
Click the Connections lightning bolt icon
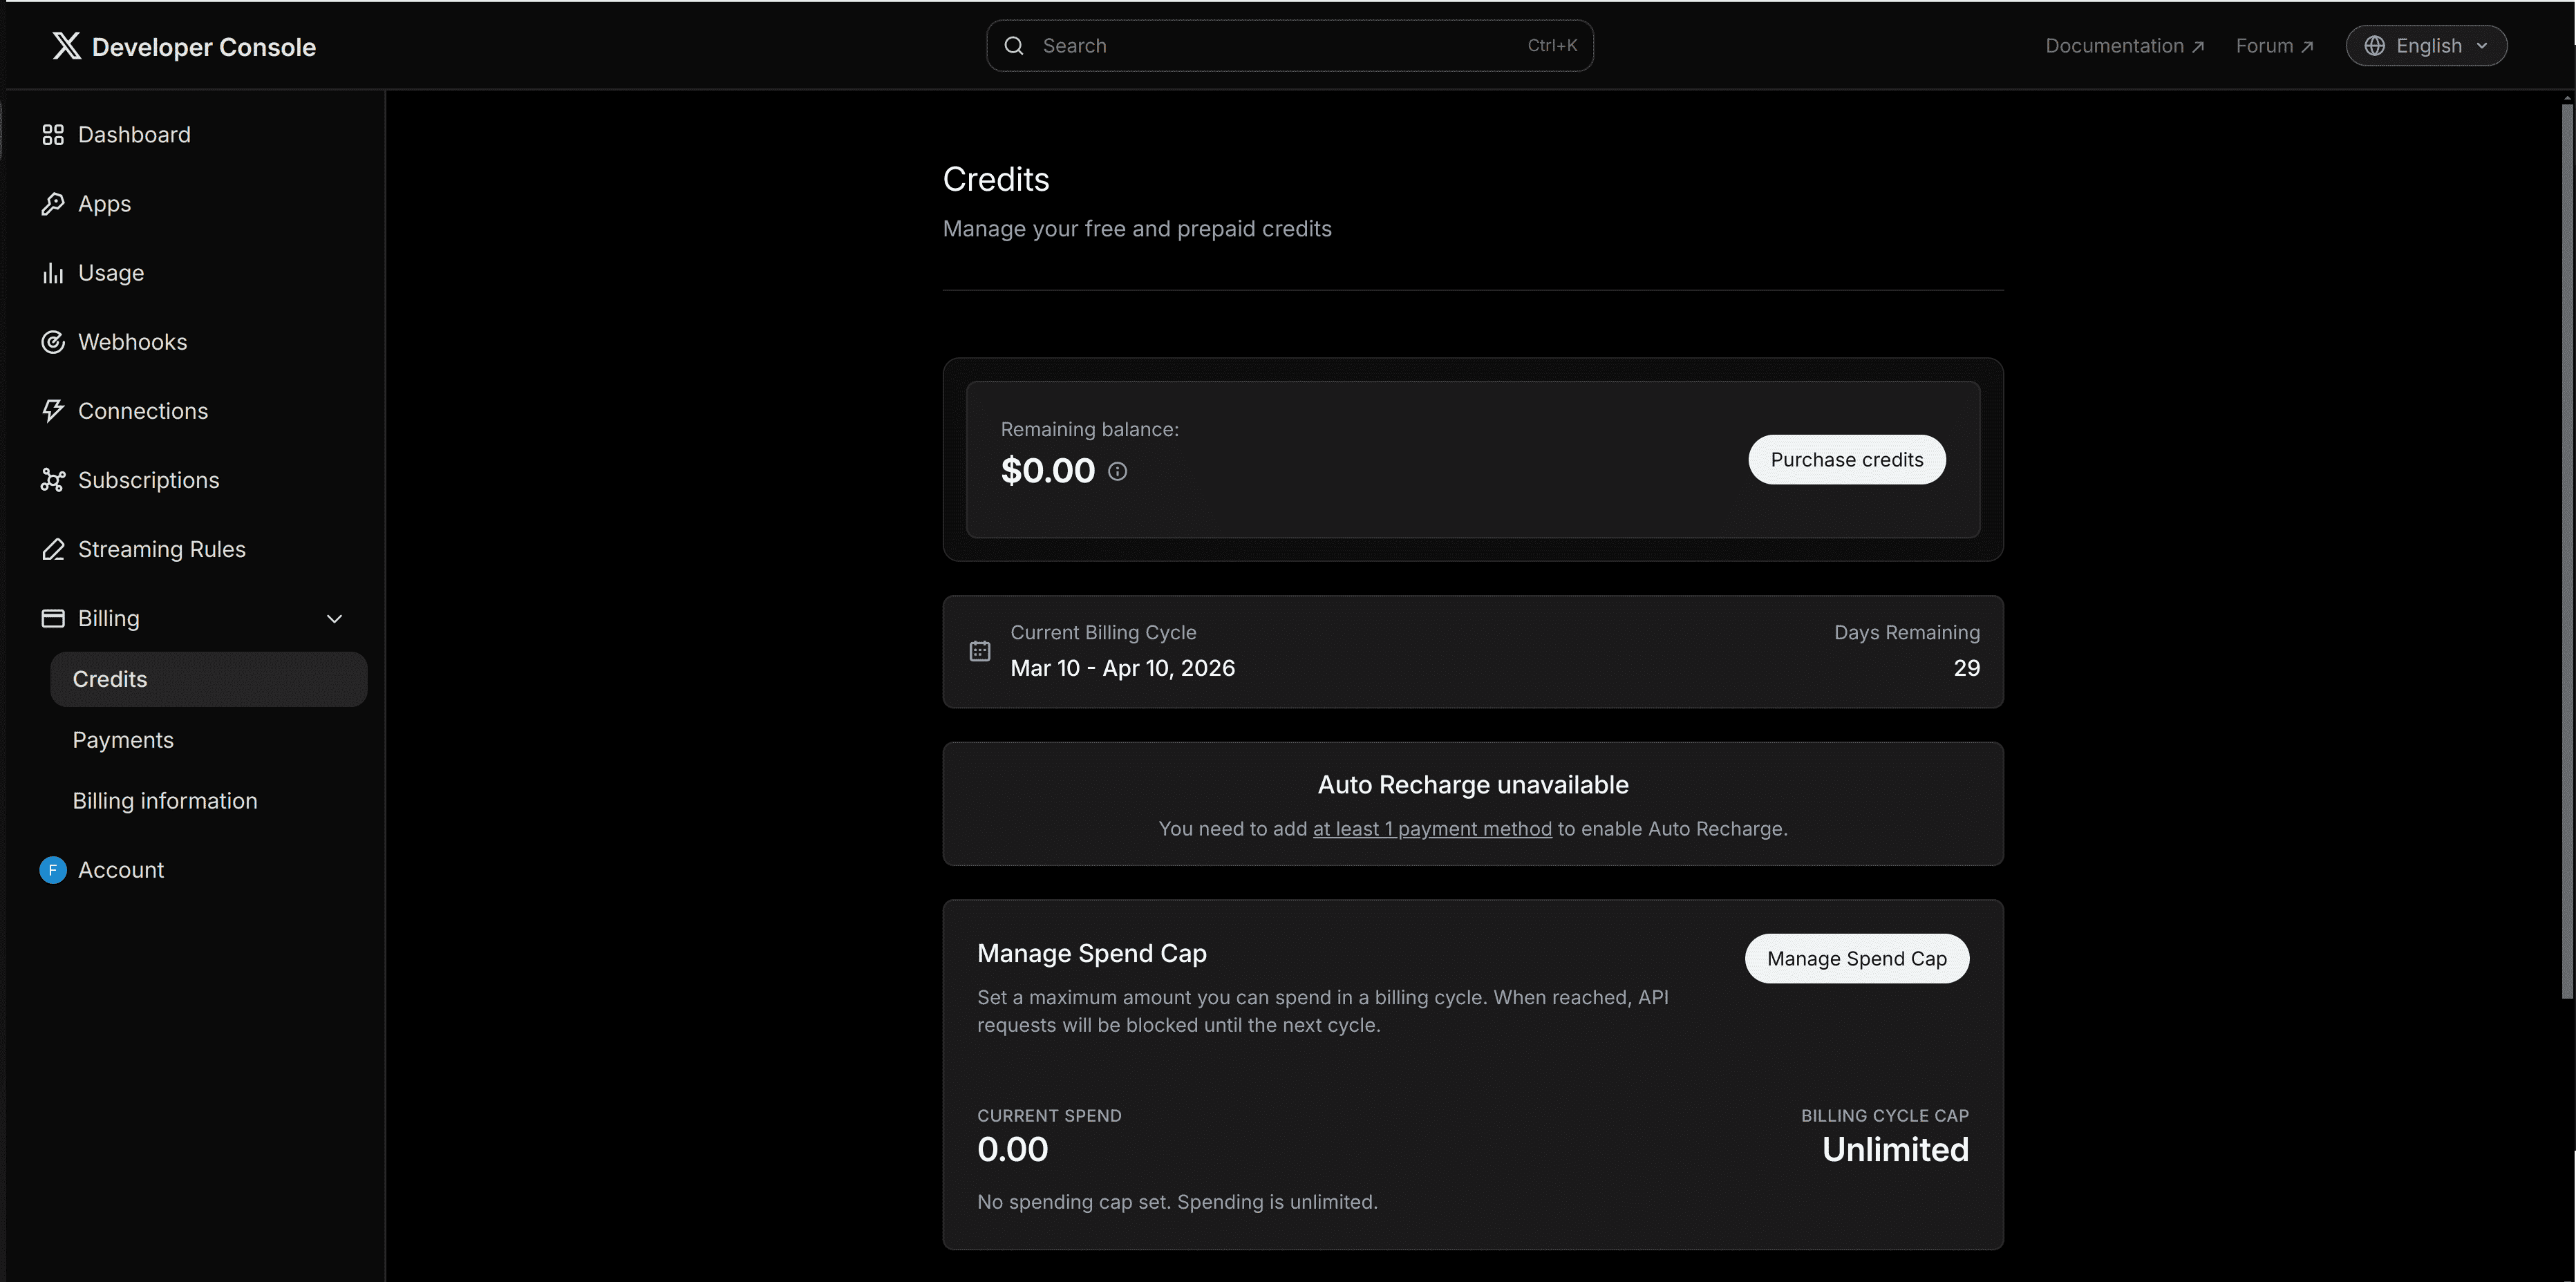[x=53, y=411]
